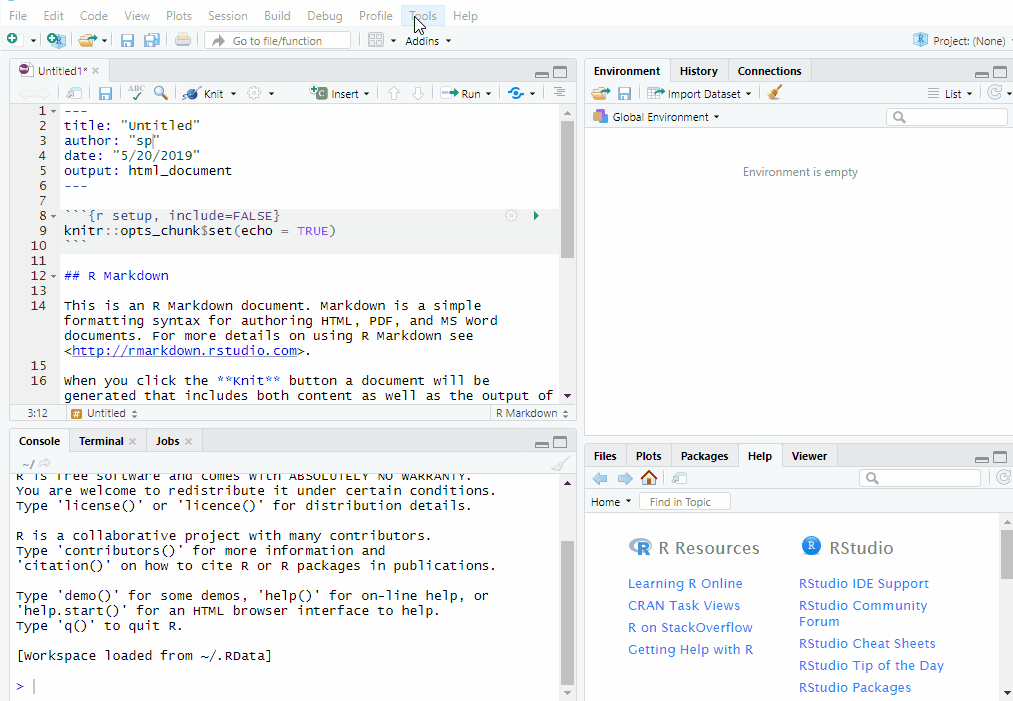Open the CRAN Task Views link
The width and height of the screenshot is (1013, 701).
(684, 605)
